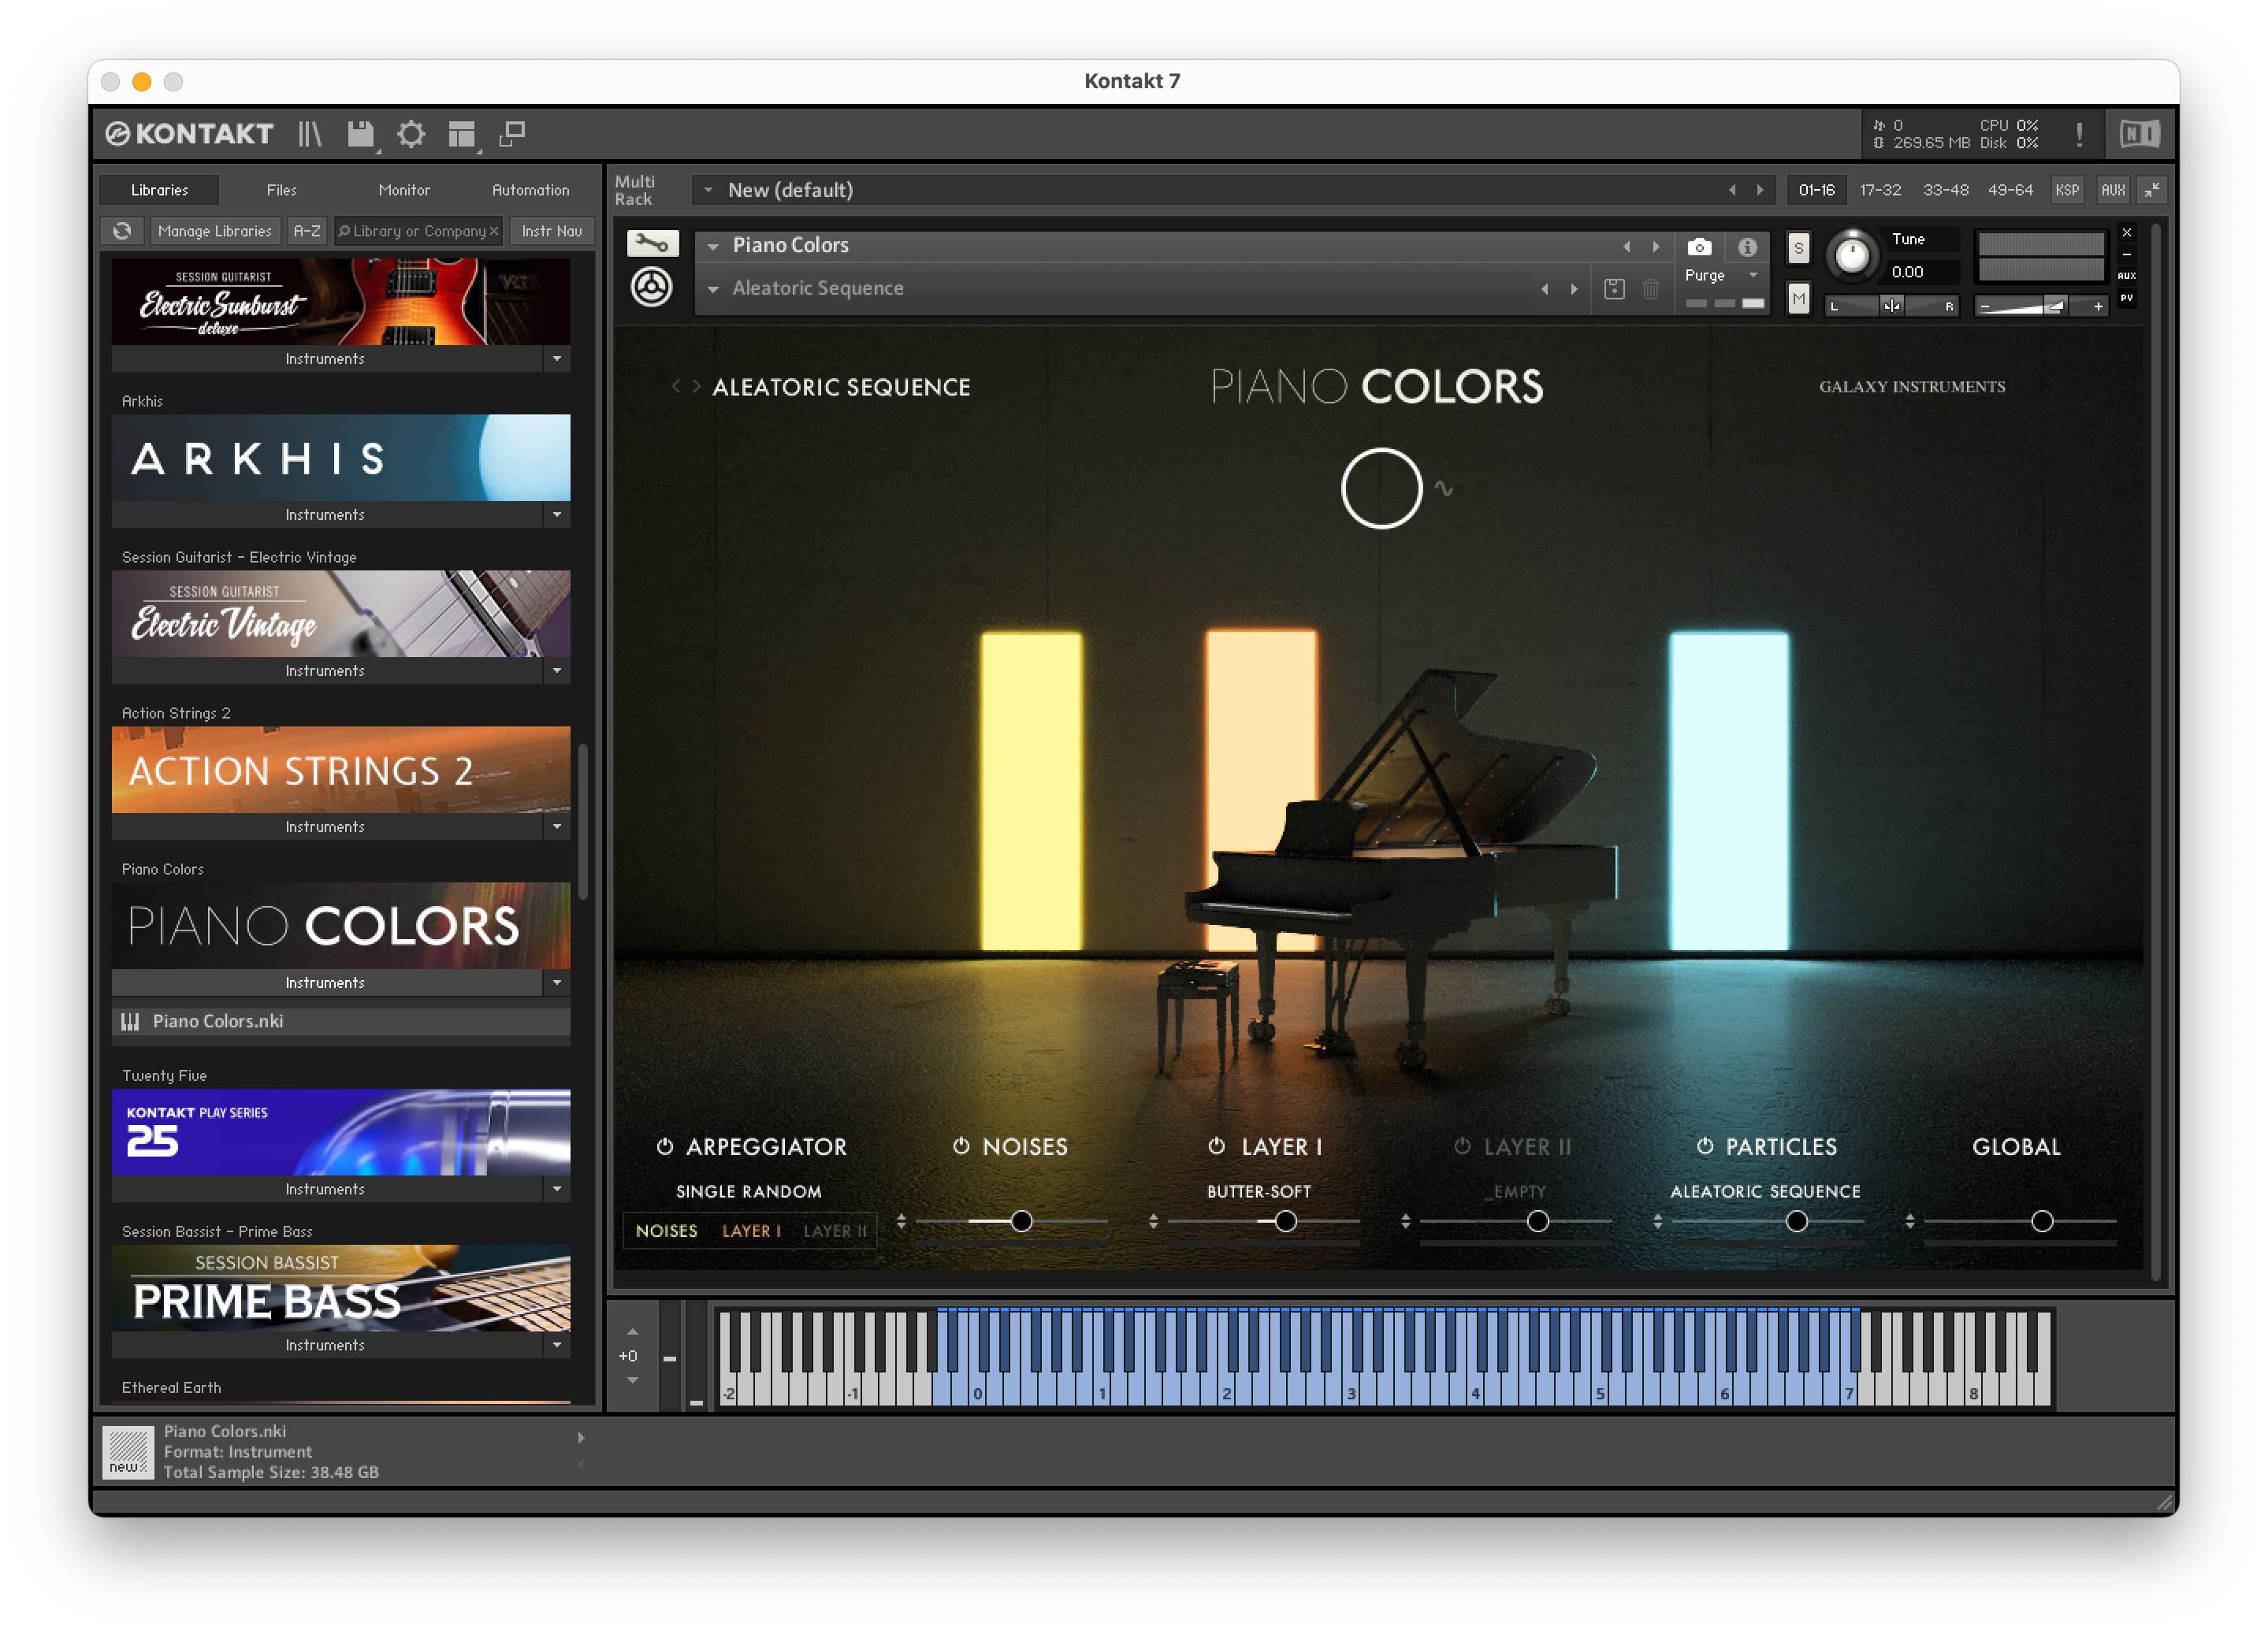Click the snapshot camera icon
Image resolution: width=2268 pixels, height=1634 pixels.
(x=1699, y=247)
